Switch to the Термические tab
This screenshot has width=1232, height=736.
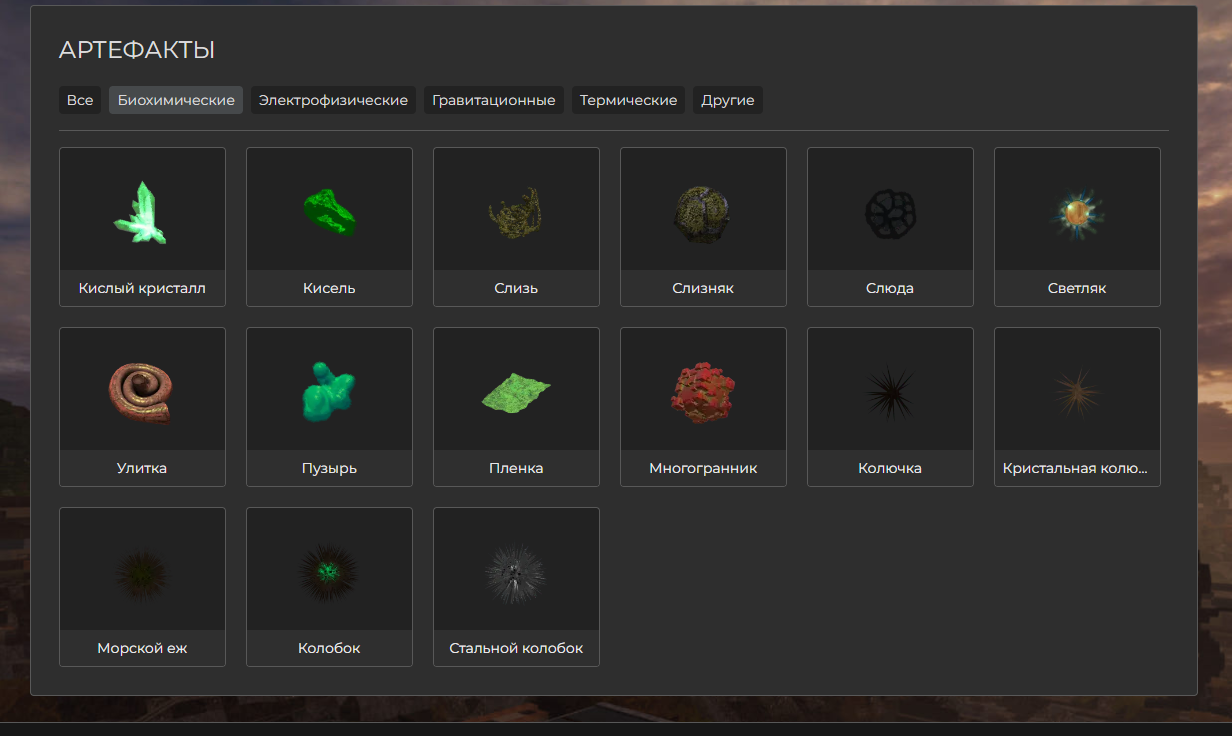click(628, 100)
